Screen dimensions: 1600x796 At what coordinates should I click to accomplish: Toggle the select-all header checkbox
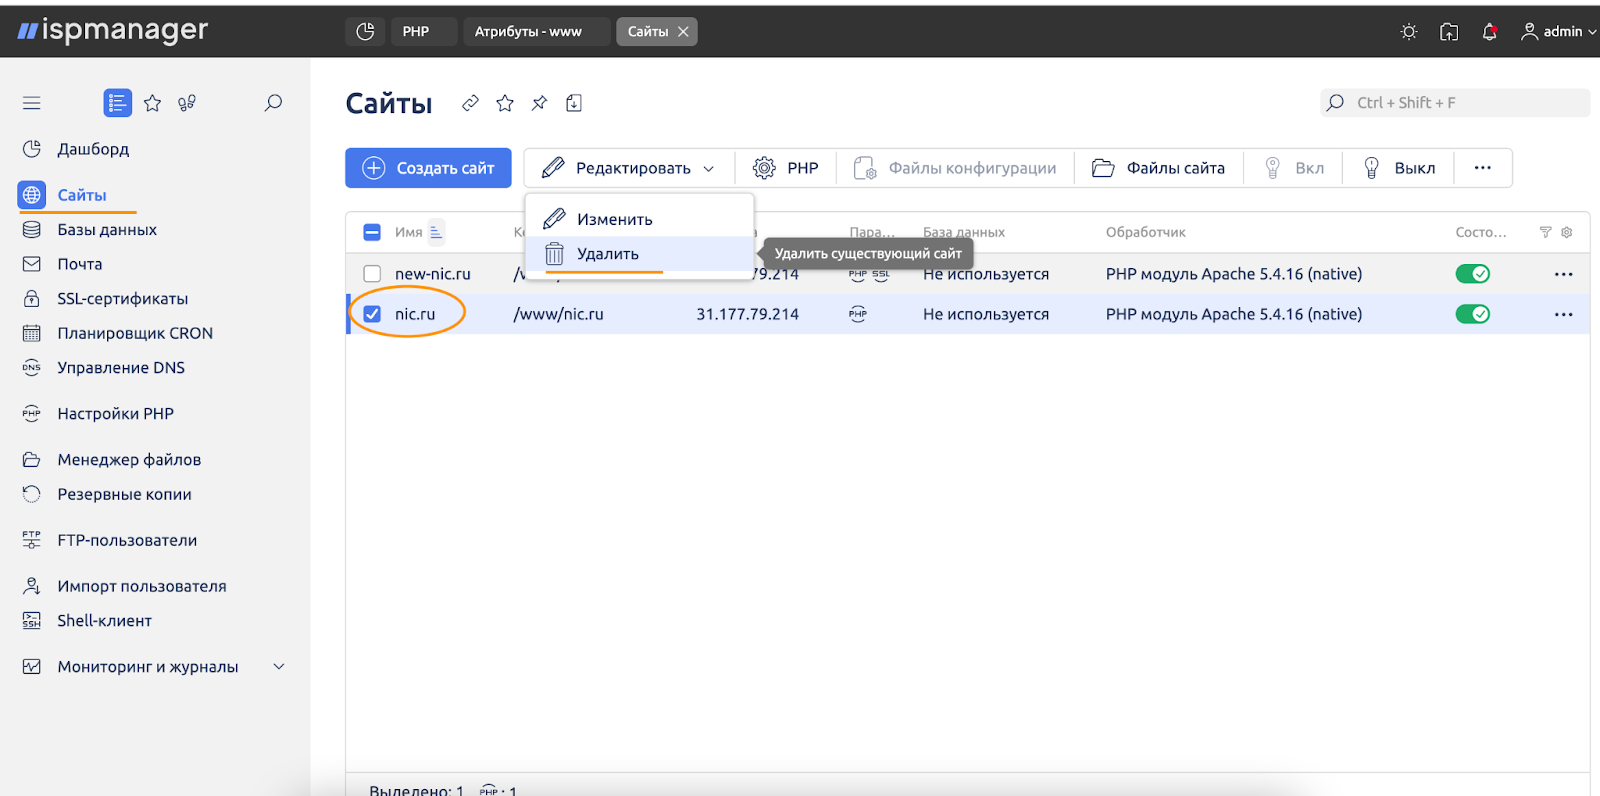(372, 232)
